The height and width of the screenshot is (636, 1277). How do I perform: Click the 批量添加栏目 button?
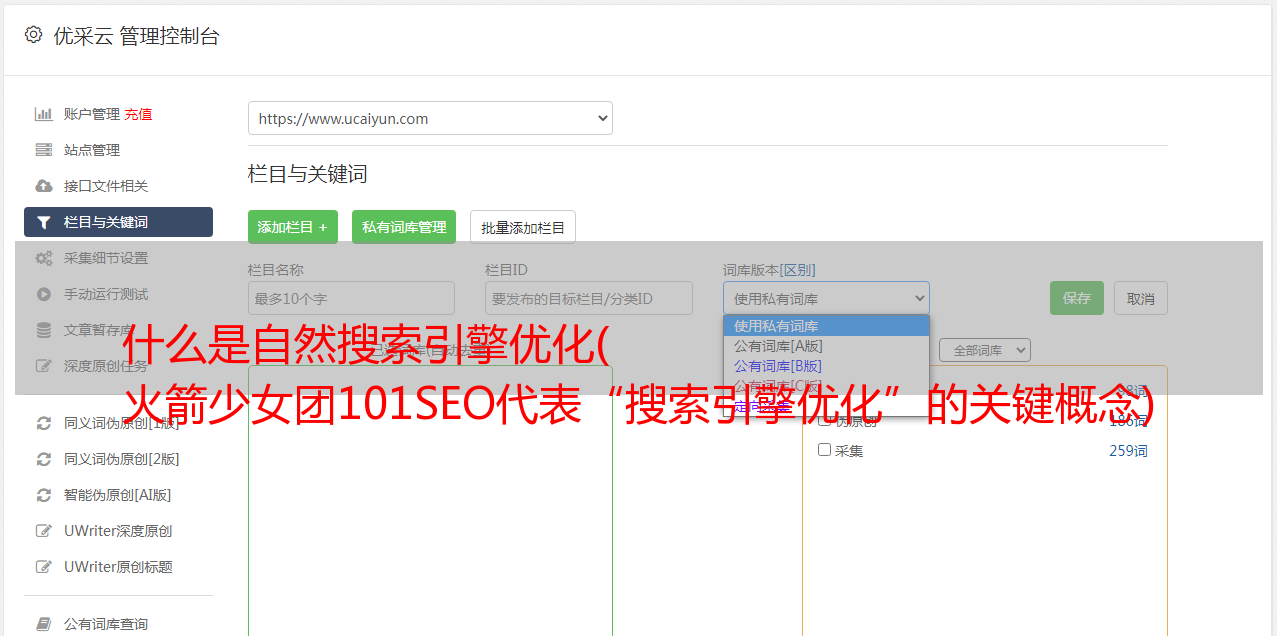coord(523,227)
